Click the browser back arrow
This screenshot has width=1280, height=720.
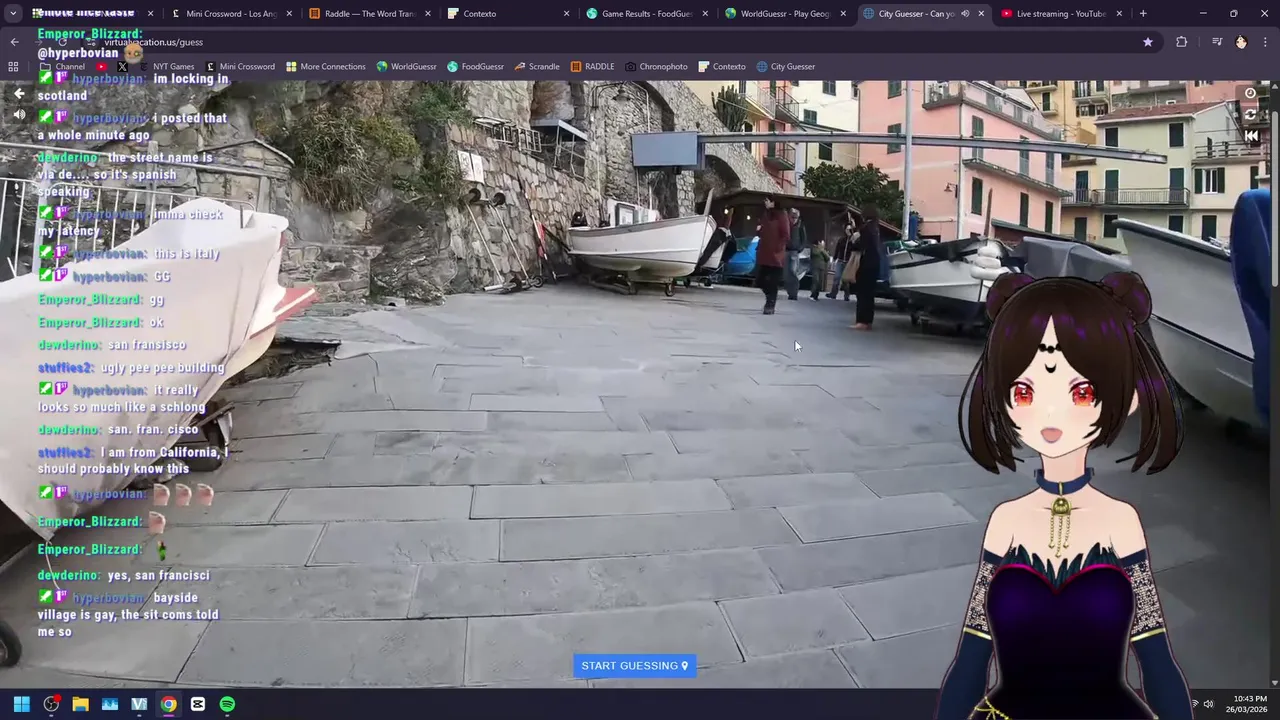[x=15, y=42]
